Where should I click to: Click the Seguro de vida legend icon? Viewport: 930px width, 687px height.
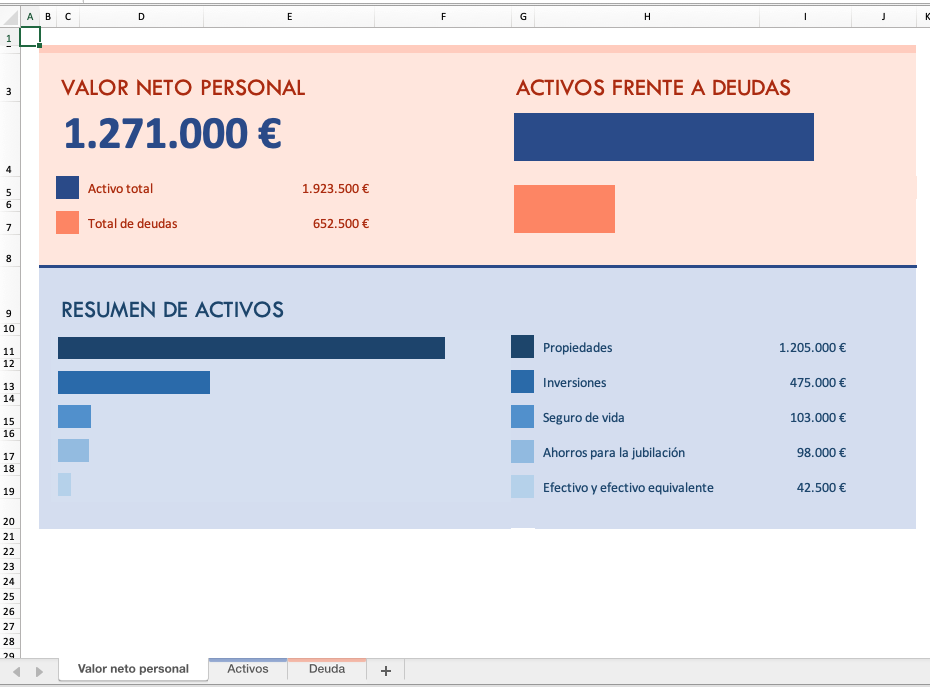pyautogui.click(x=521, y=416)
